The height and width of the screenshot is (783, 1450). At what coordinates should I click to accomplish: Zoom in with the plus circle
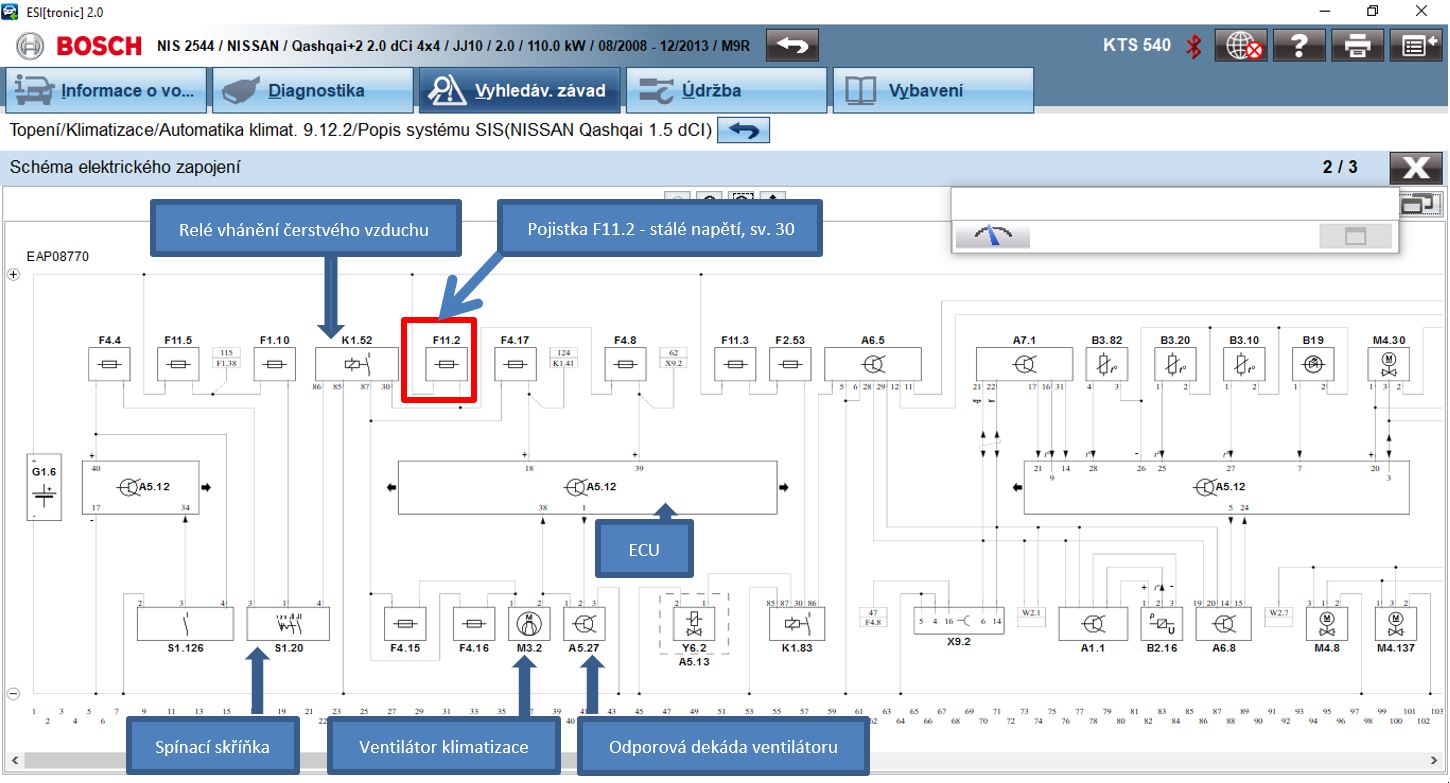14,274
